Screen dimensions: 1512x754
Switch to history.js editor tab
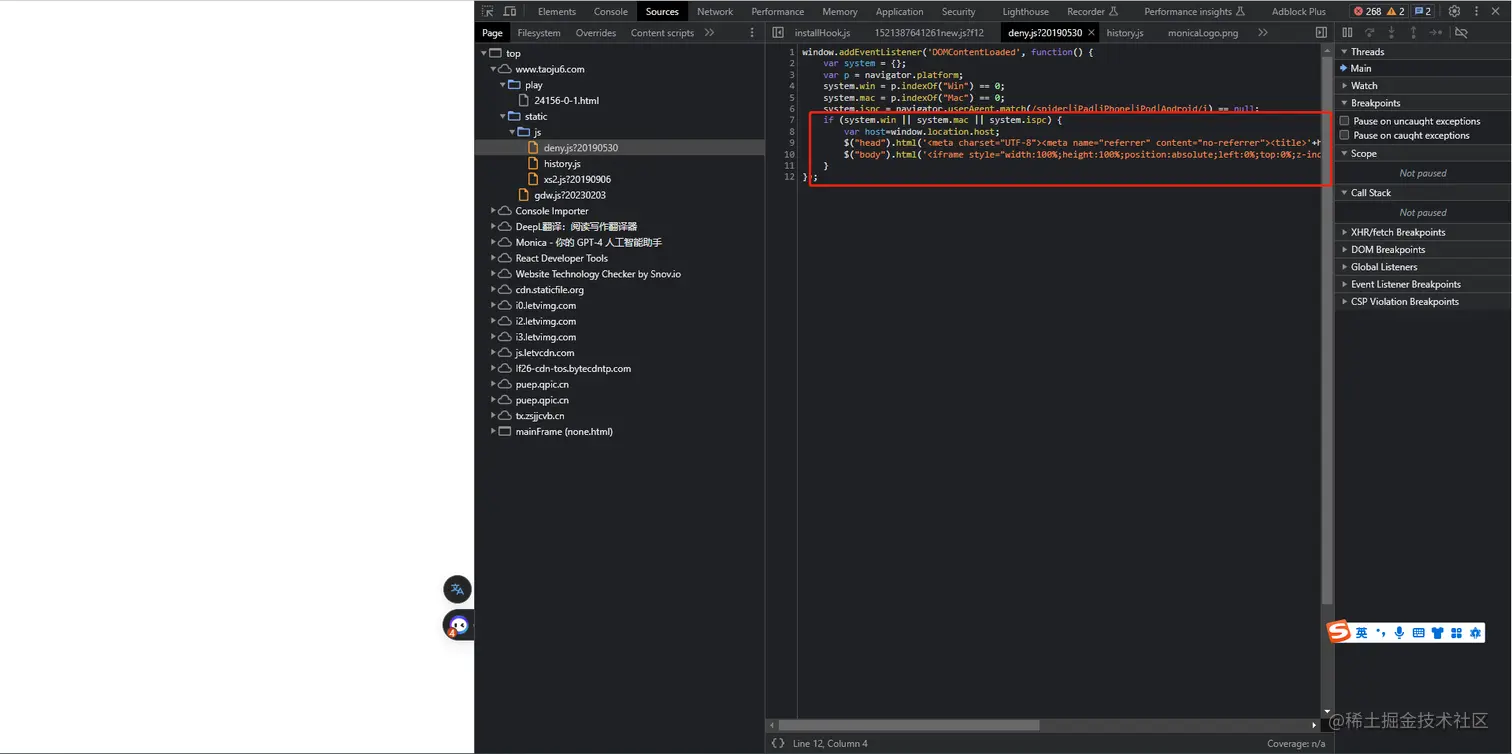coord(1125,33)
